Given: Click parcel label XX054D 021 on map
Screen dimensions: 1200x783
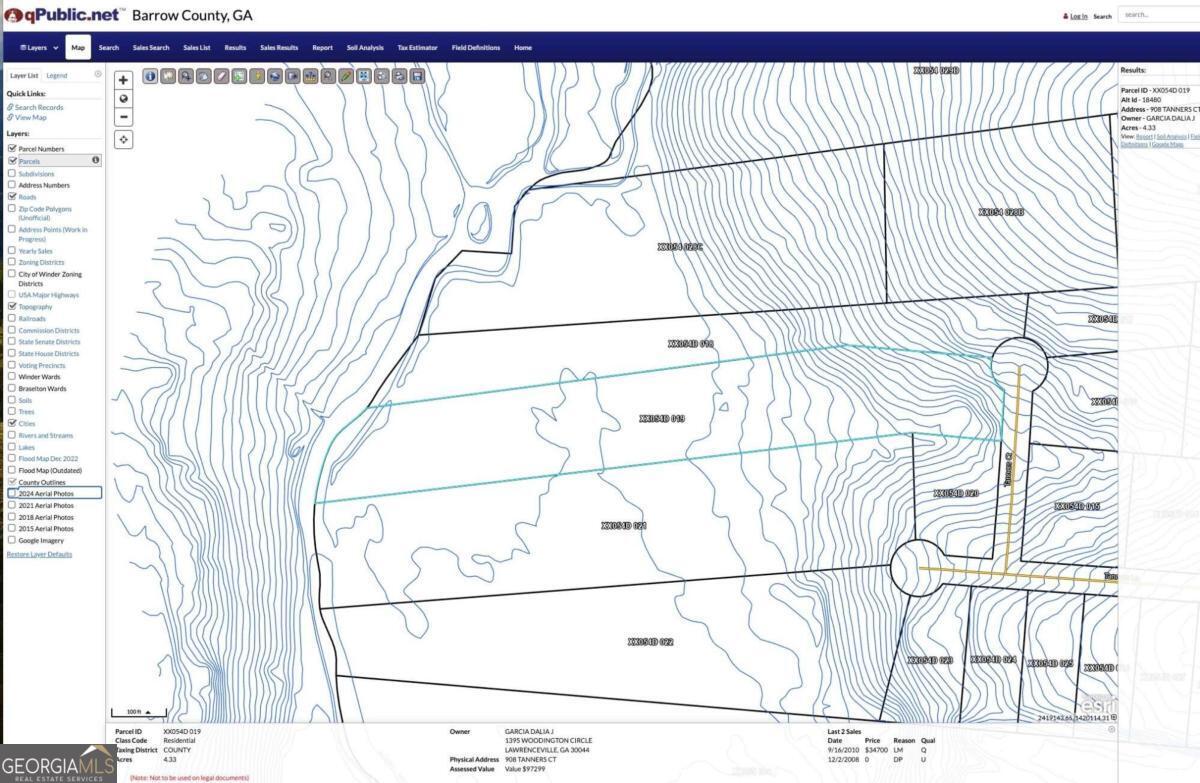Looking at the screenshot, I should pos(624,525).
